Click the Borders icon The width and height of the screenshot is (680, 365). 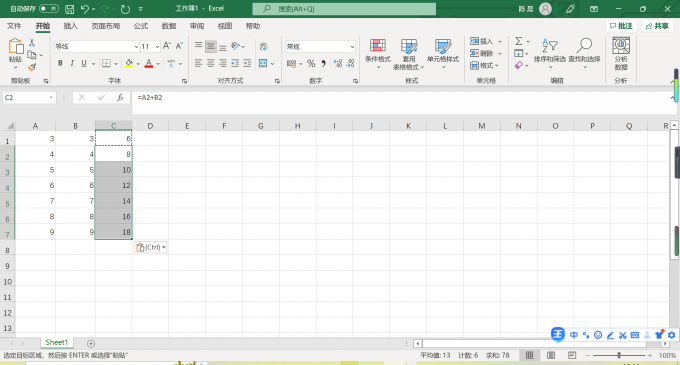(x=106, y=63)
